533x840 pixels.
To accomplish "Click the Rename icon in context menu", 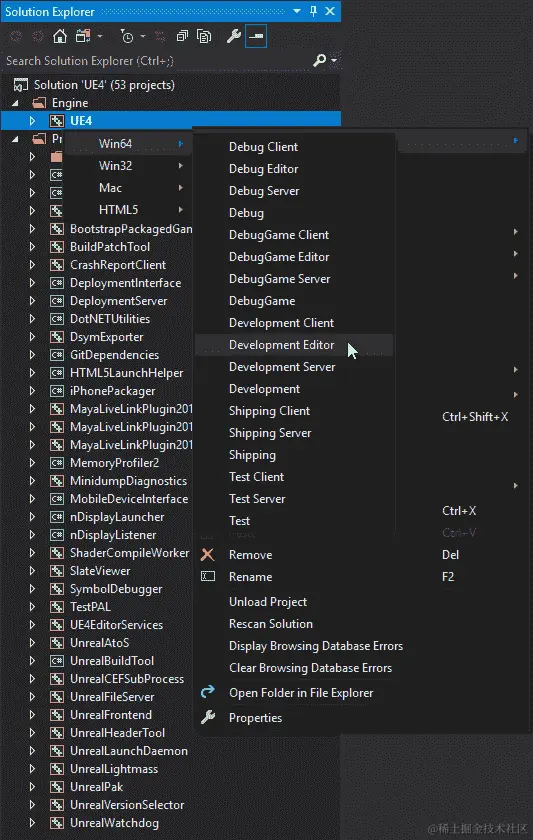I will pos(207,576).
